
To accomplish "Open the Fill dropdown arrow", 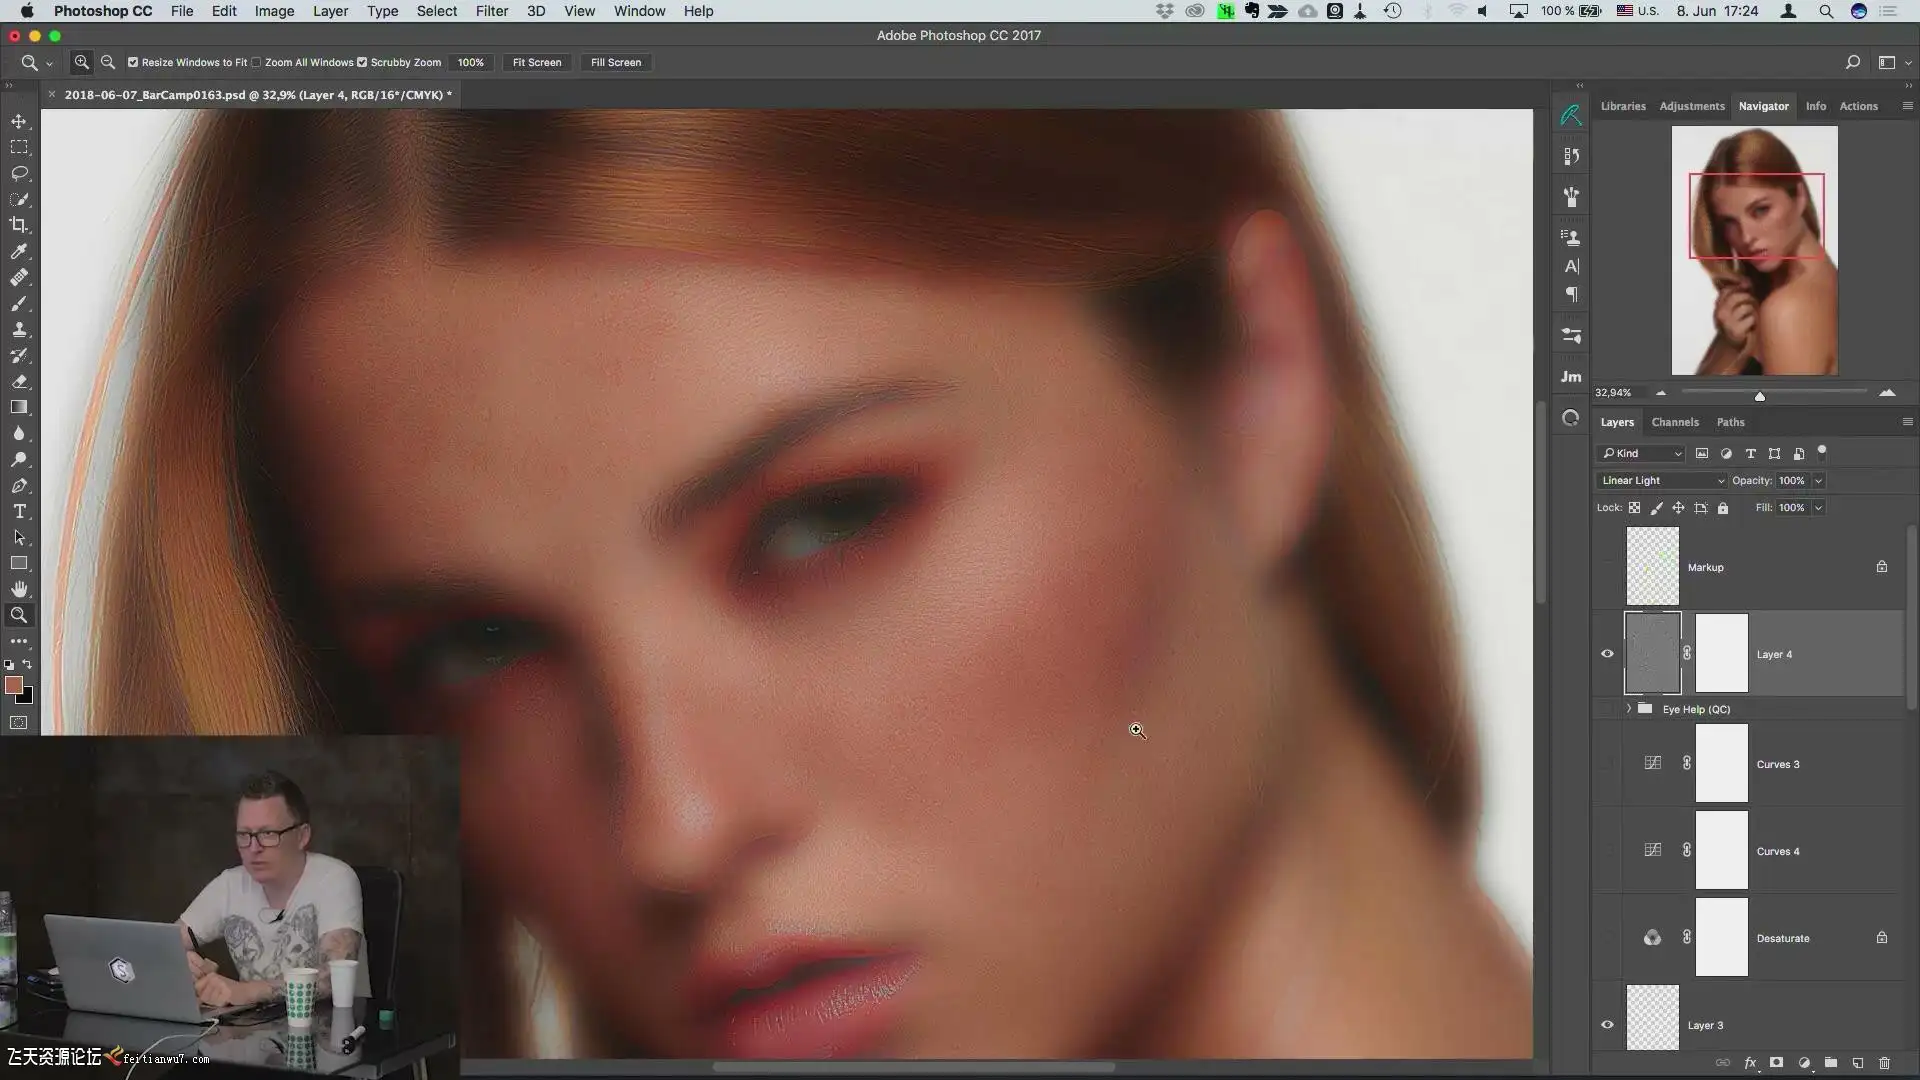I will coord(1819,508).
